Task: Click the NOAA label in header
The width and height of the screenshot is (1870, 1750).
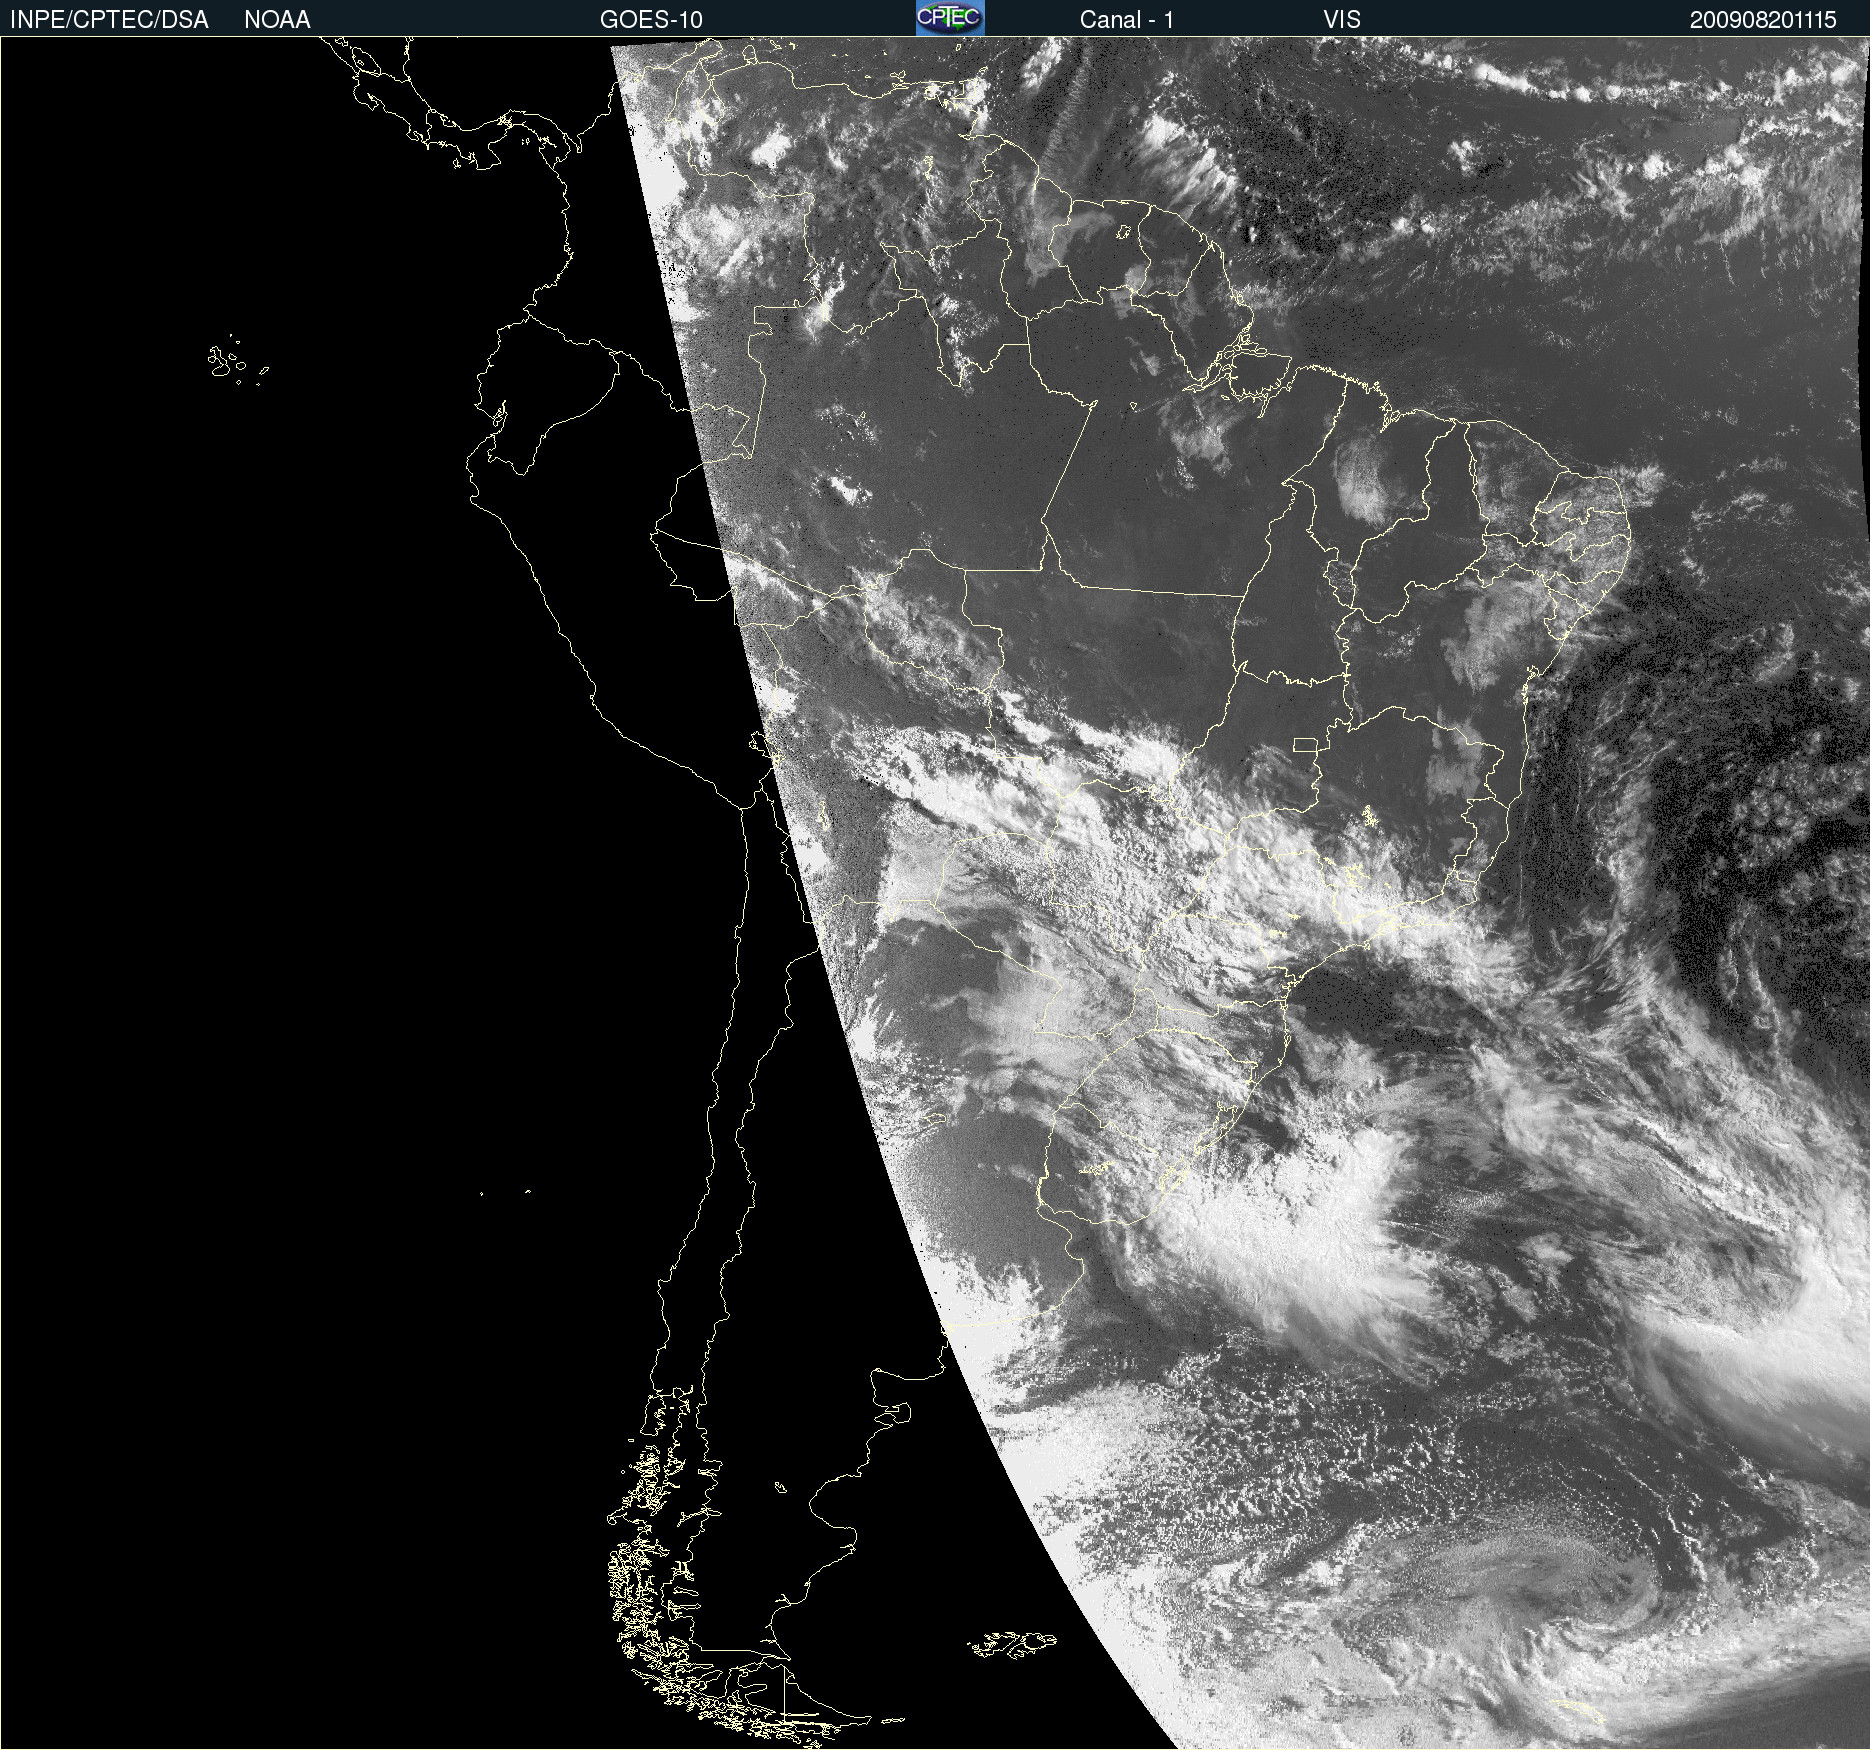Action: pyautogui.click(x=277, y=20)
